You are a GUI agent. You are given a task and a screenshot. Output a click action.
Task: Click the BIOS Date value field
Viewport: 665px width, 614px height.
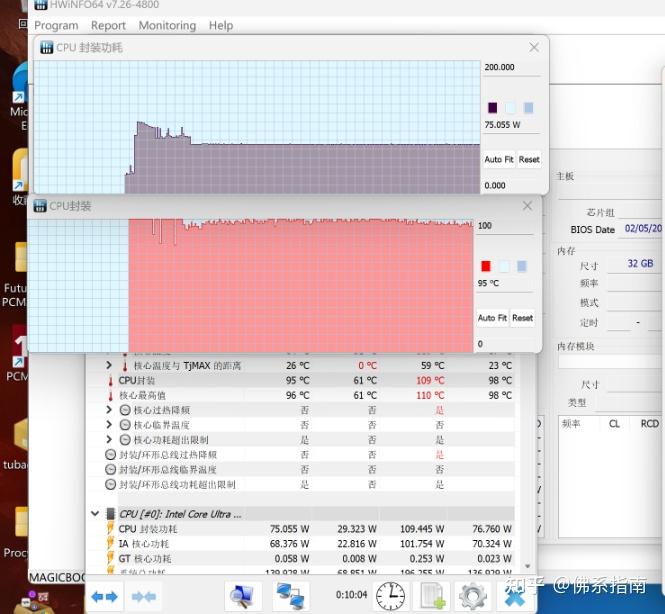643,229
